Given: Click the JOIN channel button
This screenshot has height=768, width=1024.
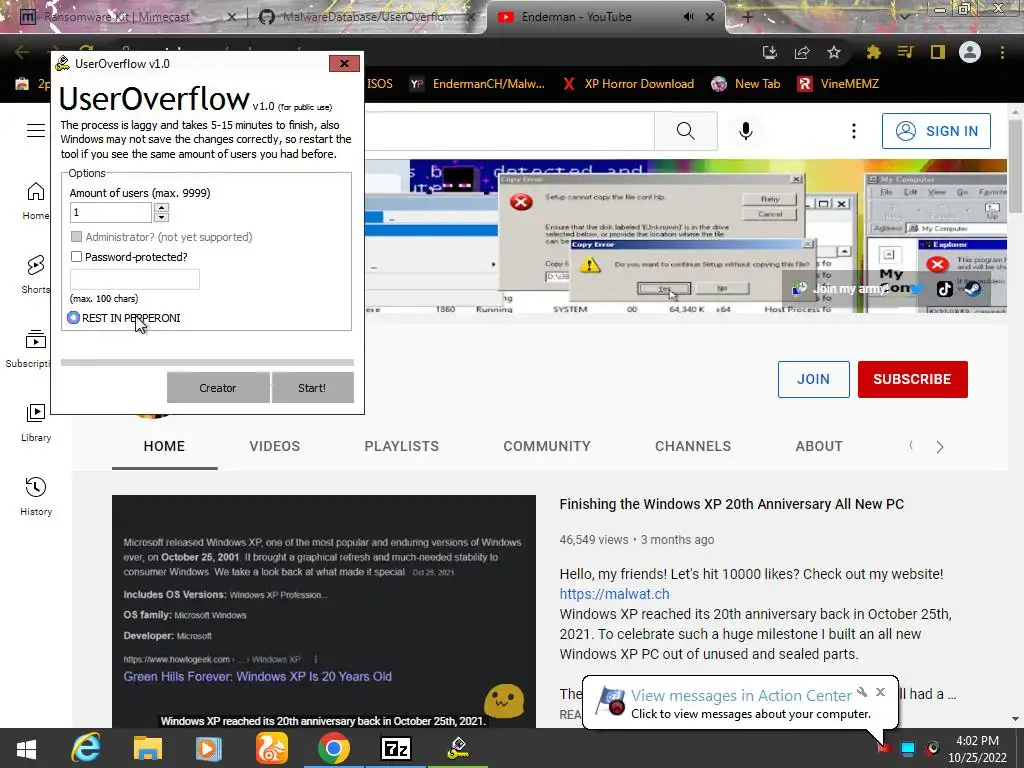Looking at the screenshot, I should 813,379.
